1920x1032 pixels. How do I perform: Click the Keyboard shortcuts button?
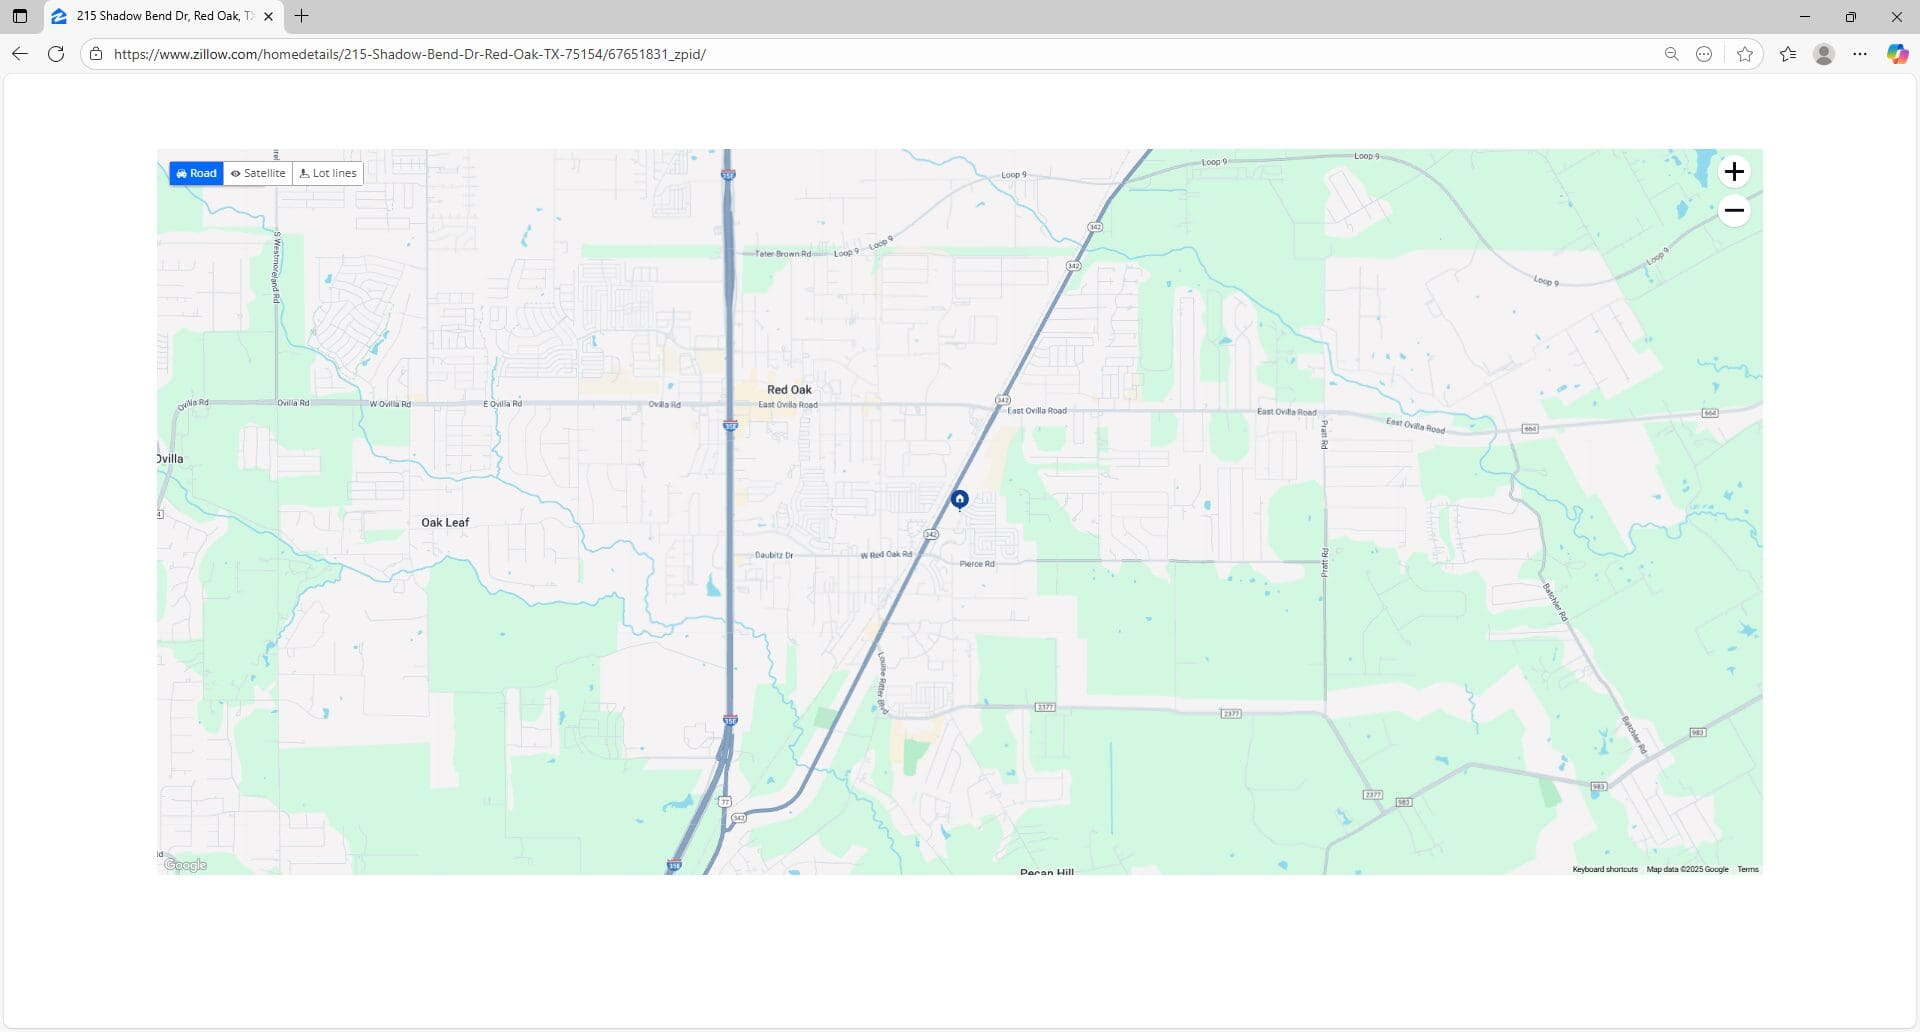tap(1604, 869)
